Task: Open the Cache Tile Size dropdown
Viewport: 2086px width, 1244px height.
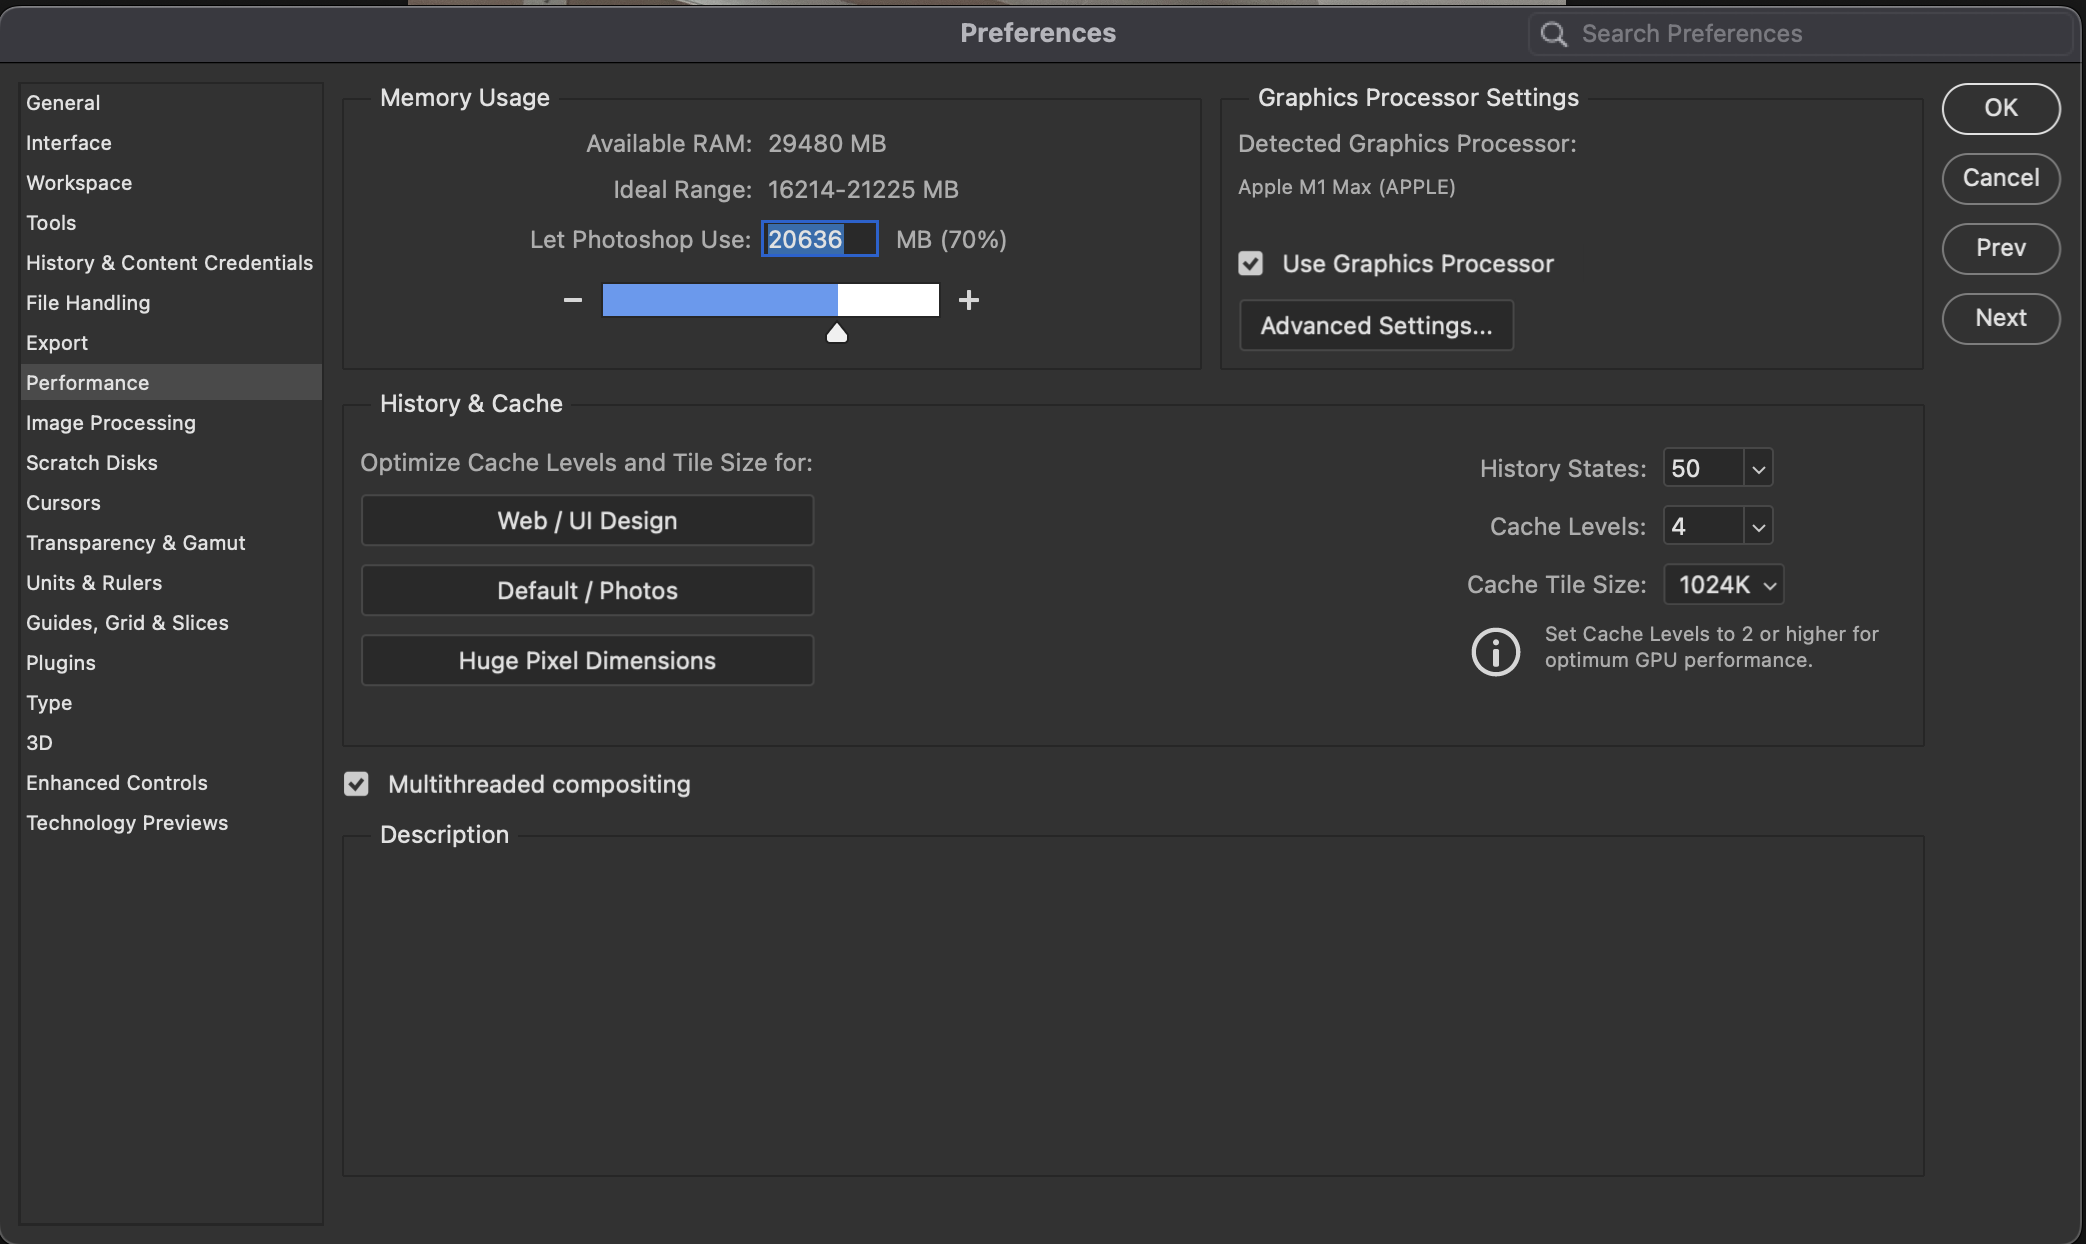Action: 1768,585
